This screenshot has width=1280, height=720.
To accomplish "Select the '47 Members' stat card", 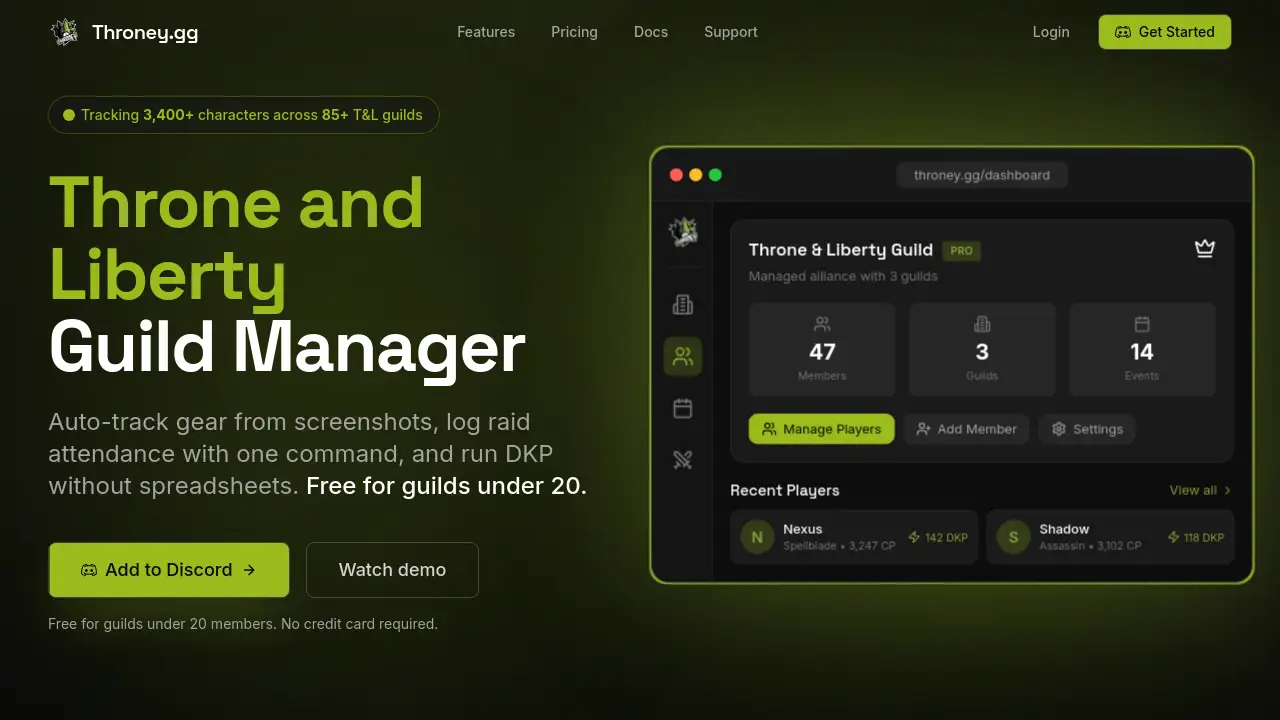I will (x=822, y=349).
